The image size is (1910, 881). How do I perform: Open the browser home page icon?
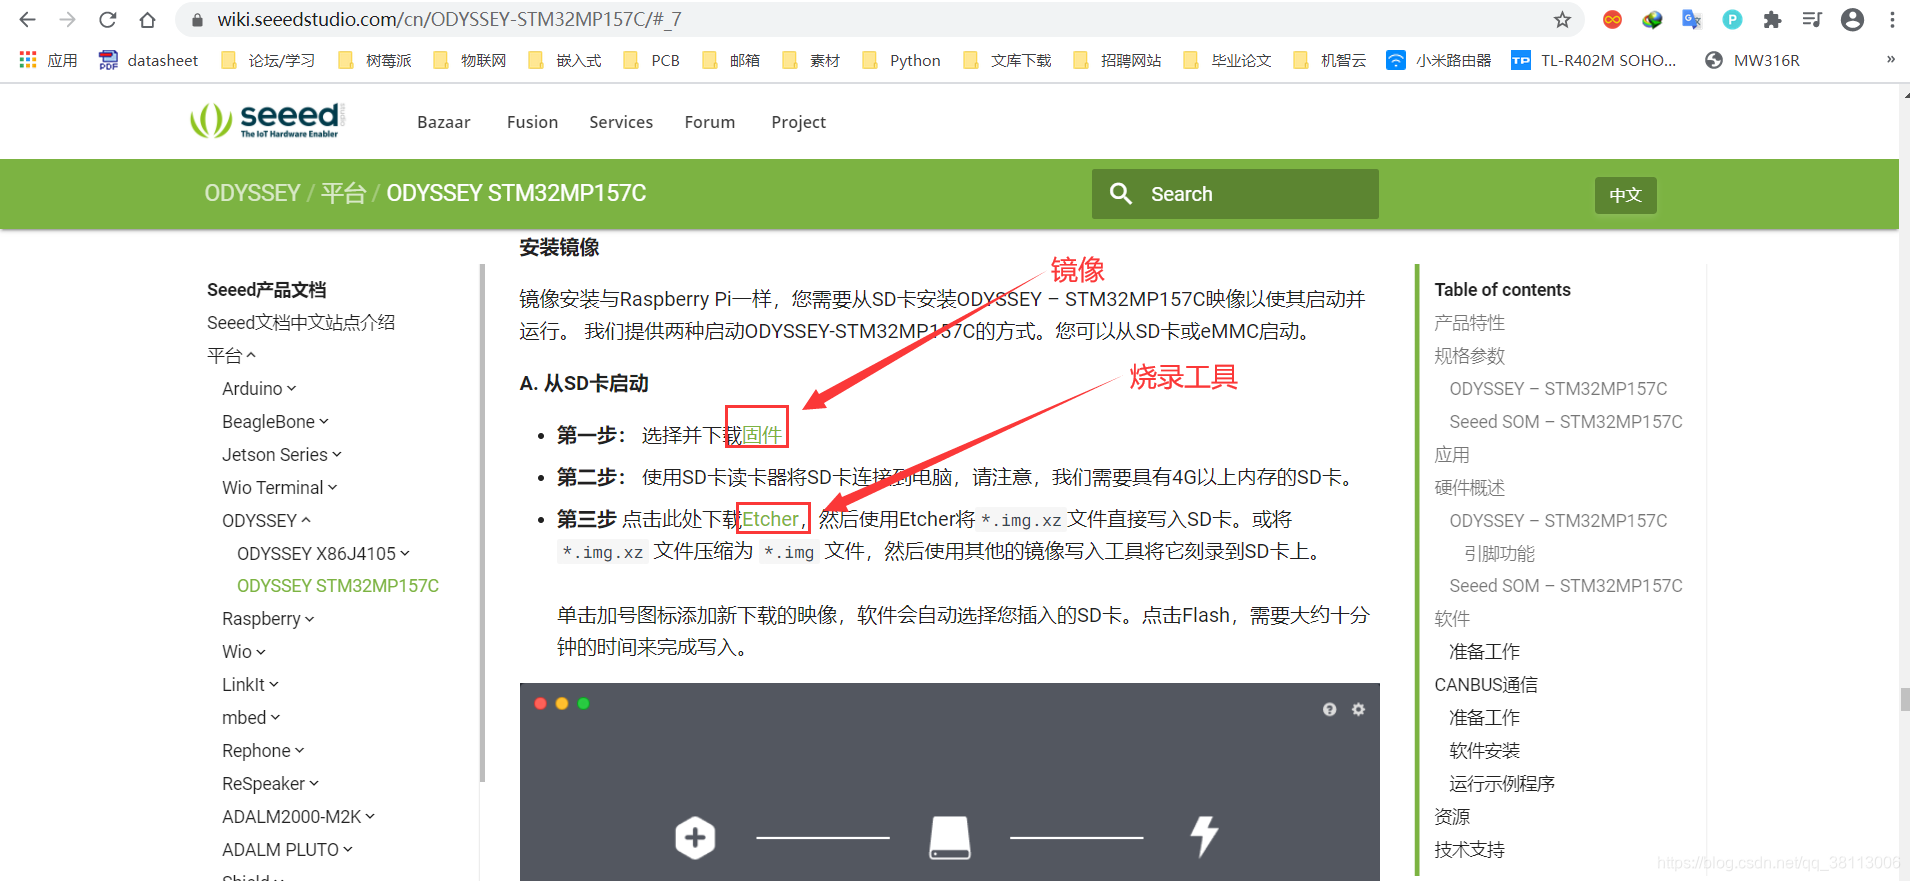pyautogui.click(x=147, y=20)
